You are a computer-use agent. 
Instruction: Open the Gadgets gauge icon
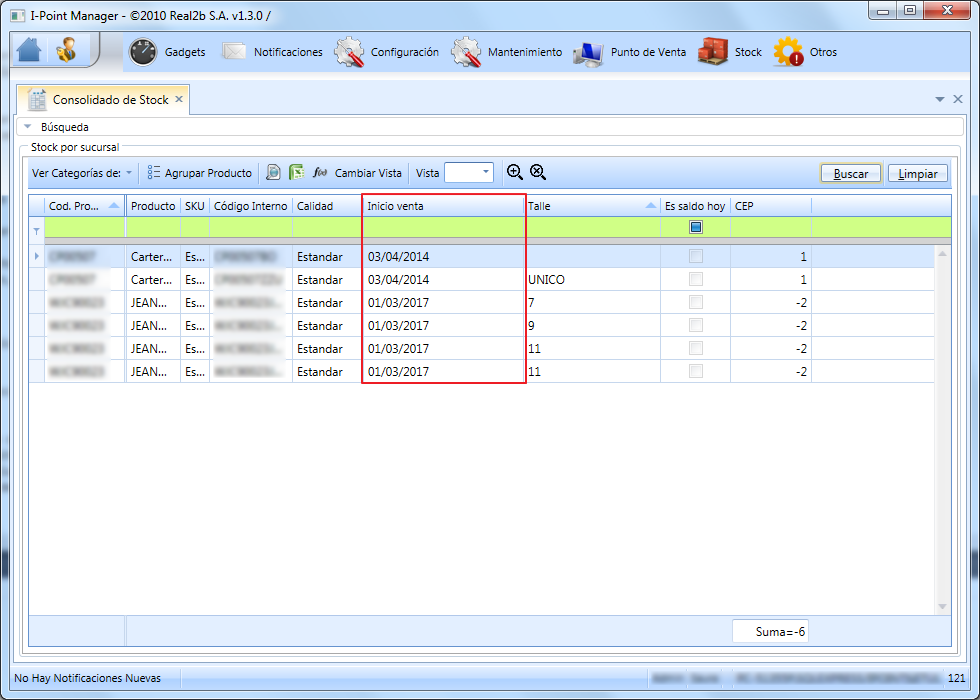click(143, 52)
